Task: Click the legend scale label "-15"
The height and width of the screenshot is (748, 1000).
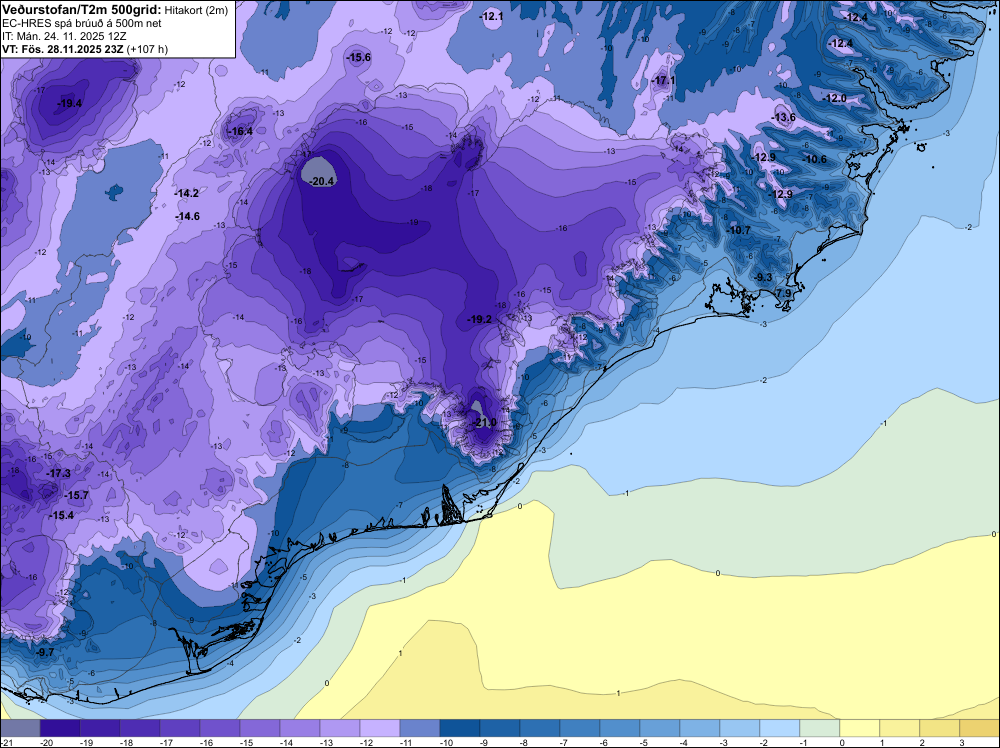Action: [x=246, y=742]
